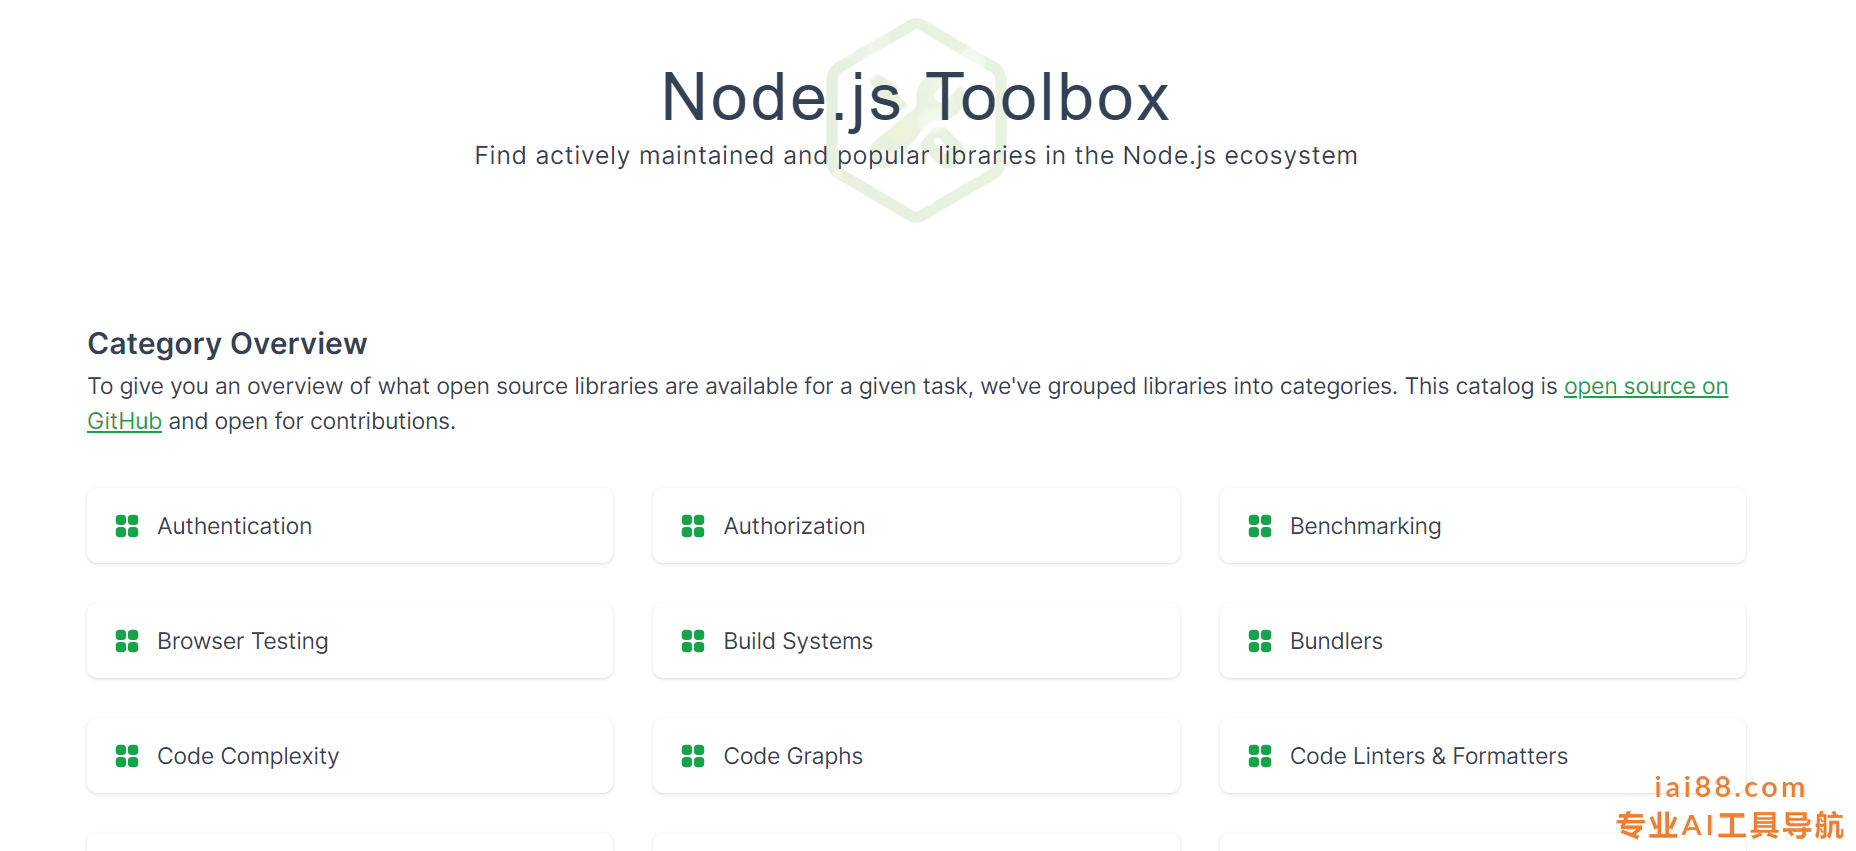Click the 'Find actively maintained' tagline text
The height and width of the screenshot is (851, 1856).
(x=916, y=156)
